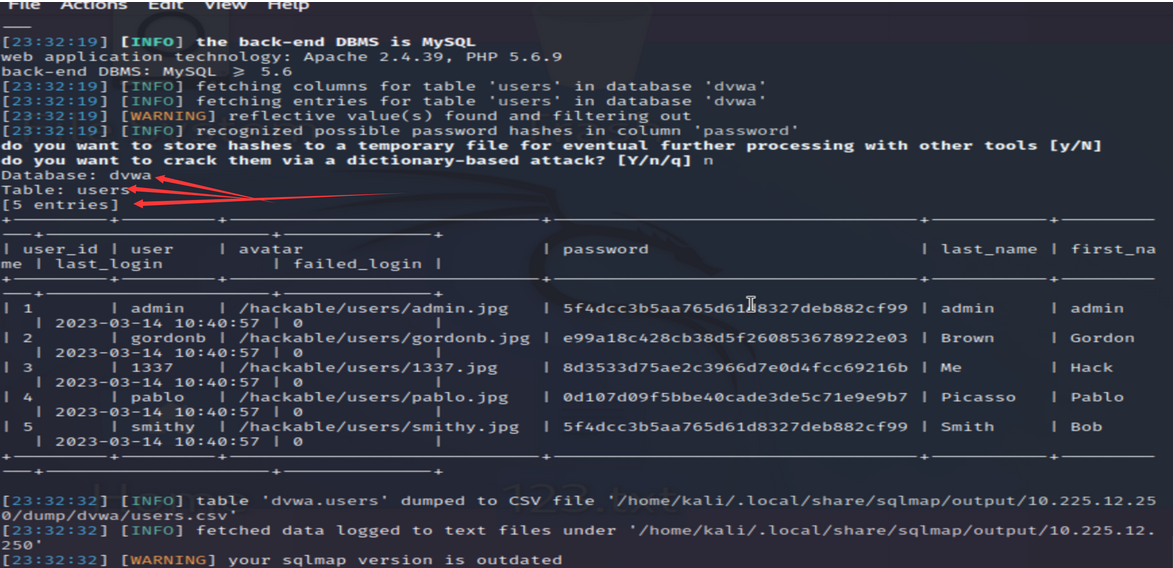Click the hash starting '0d107d09f5bb' for pablo
Viewport: 1173px width, 568px height.
coord(735,397)
